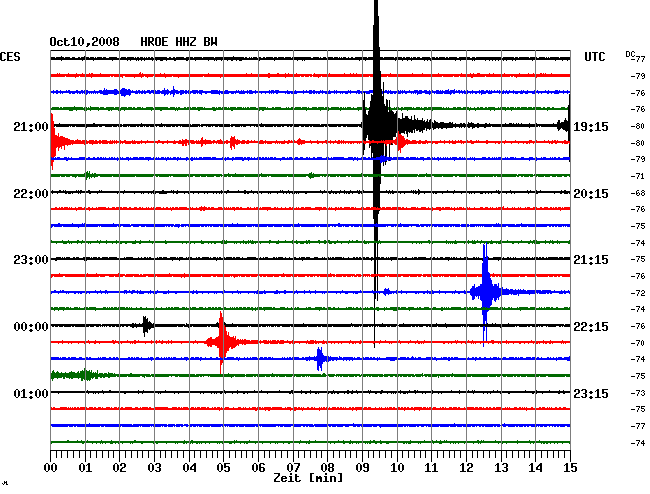Click minute tick label 10 on the axis
The image size is (650, 494).
tap(397, 468)
